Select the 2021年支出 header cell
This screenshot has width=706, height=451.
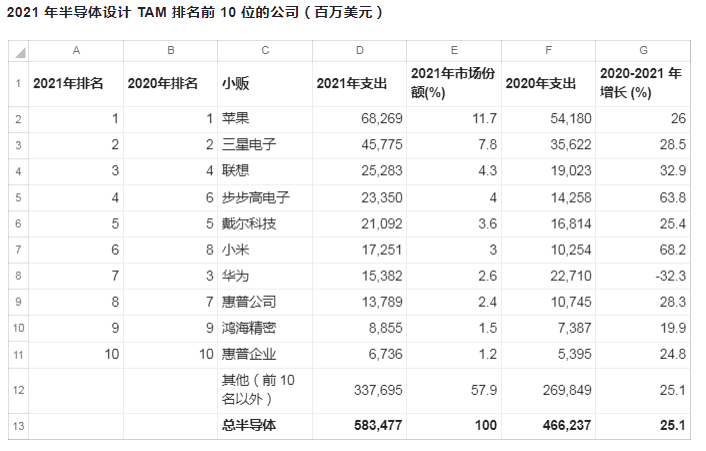click(359, 84)
